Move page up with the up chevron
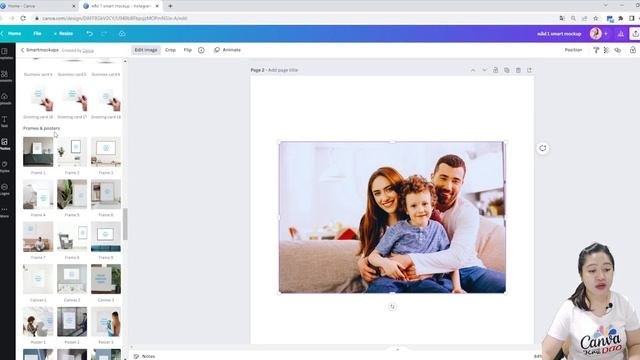The width and height of the screenshot is (640, 360). point(473,70)
